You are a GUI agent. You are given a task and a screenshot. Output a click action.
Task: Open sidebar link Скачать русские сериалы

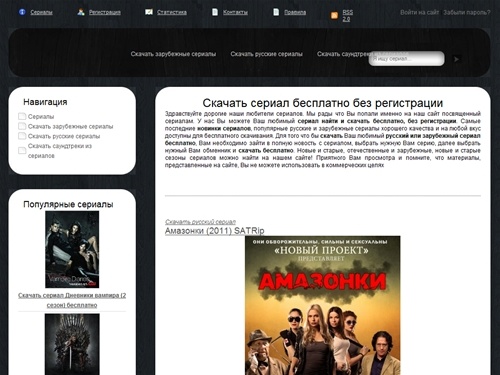click(64, 136)
